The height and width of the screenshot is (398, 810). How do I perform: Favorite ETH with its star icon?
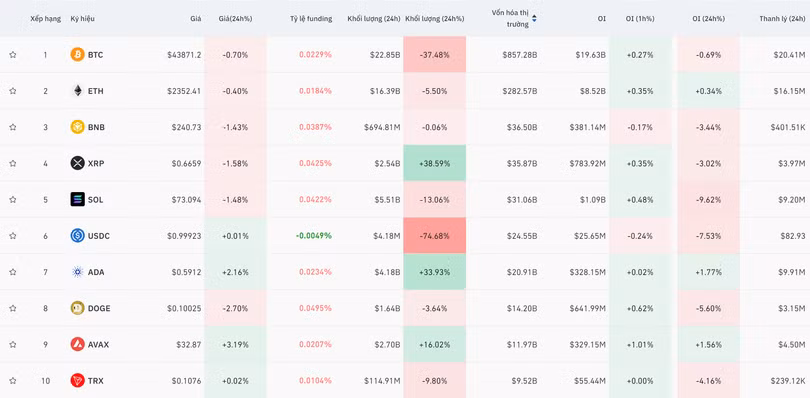coord(13,90)
